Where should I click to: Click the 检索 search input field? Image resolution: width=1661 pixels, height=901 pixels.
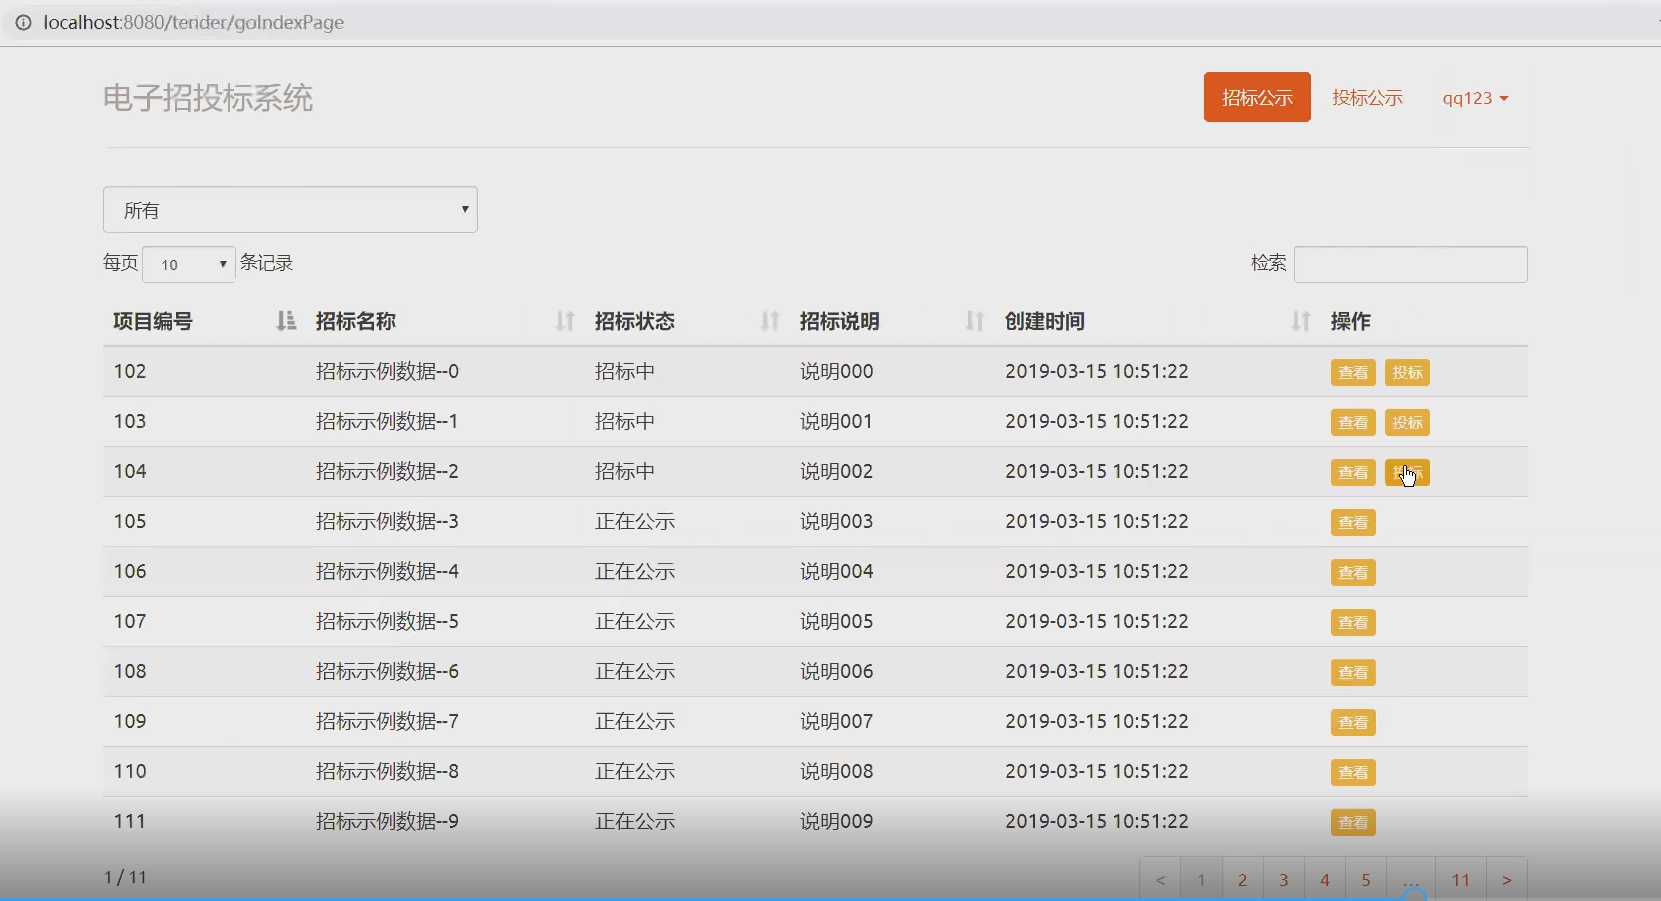click(x=1410, y=264)
